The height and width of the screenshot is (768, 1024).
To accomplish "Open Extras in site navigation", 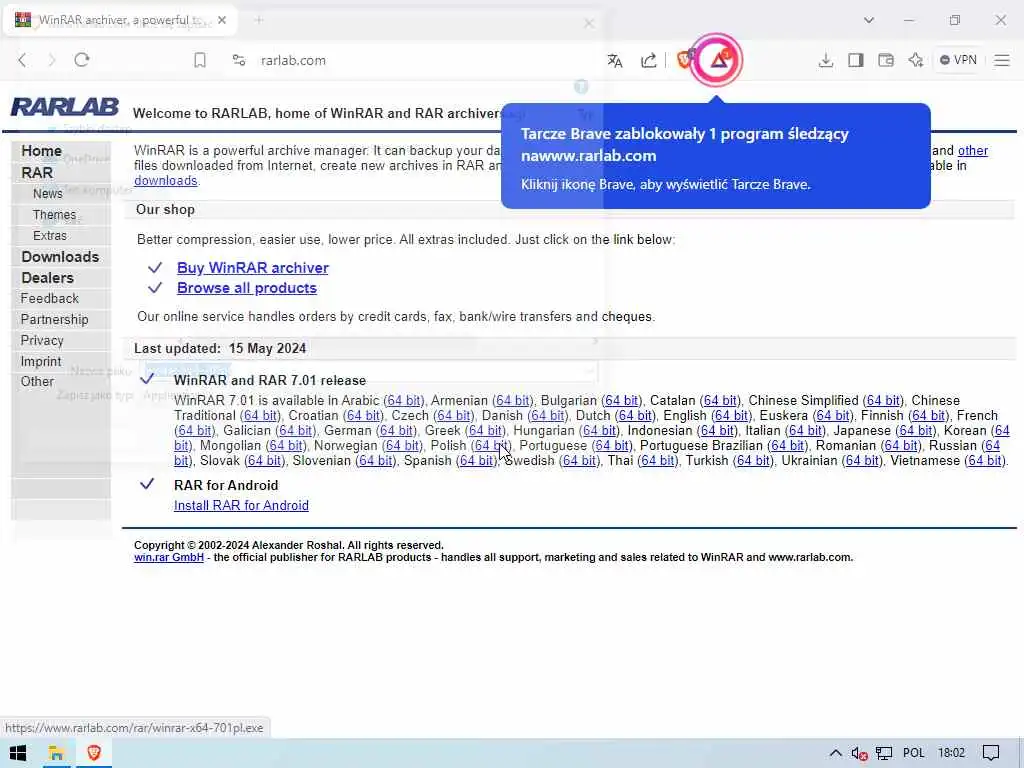I will 50,235.
